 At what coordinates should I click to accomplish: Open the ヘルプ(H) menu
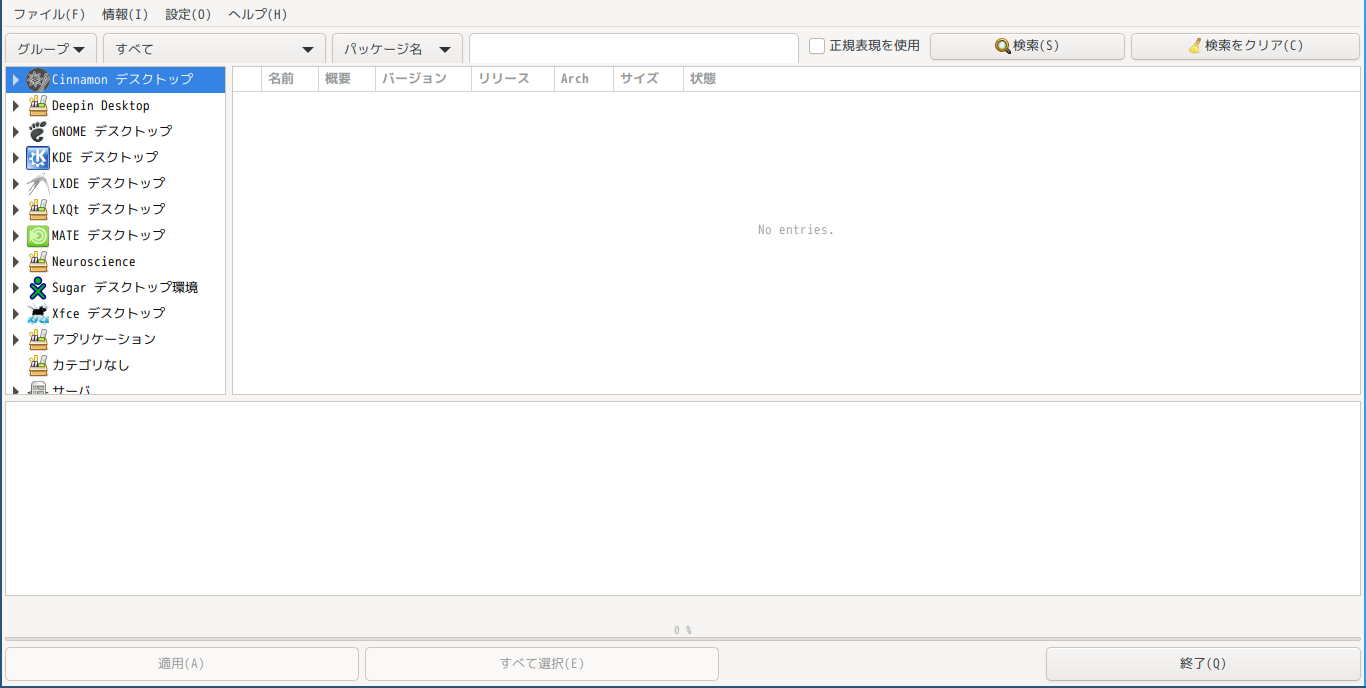coord(257,14)
